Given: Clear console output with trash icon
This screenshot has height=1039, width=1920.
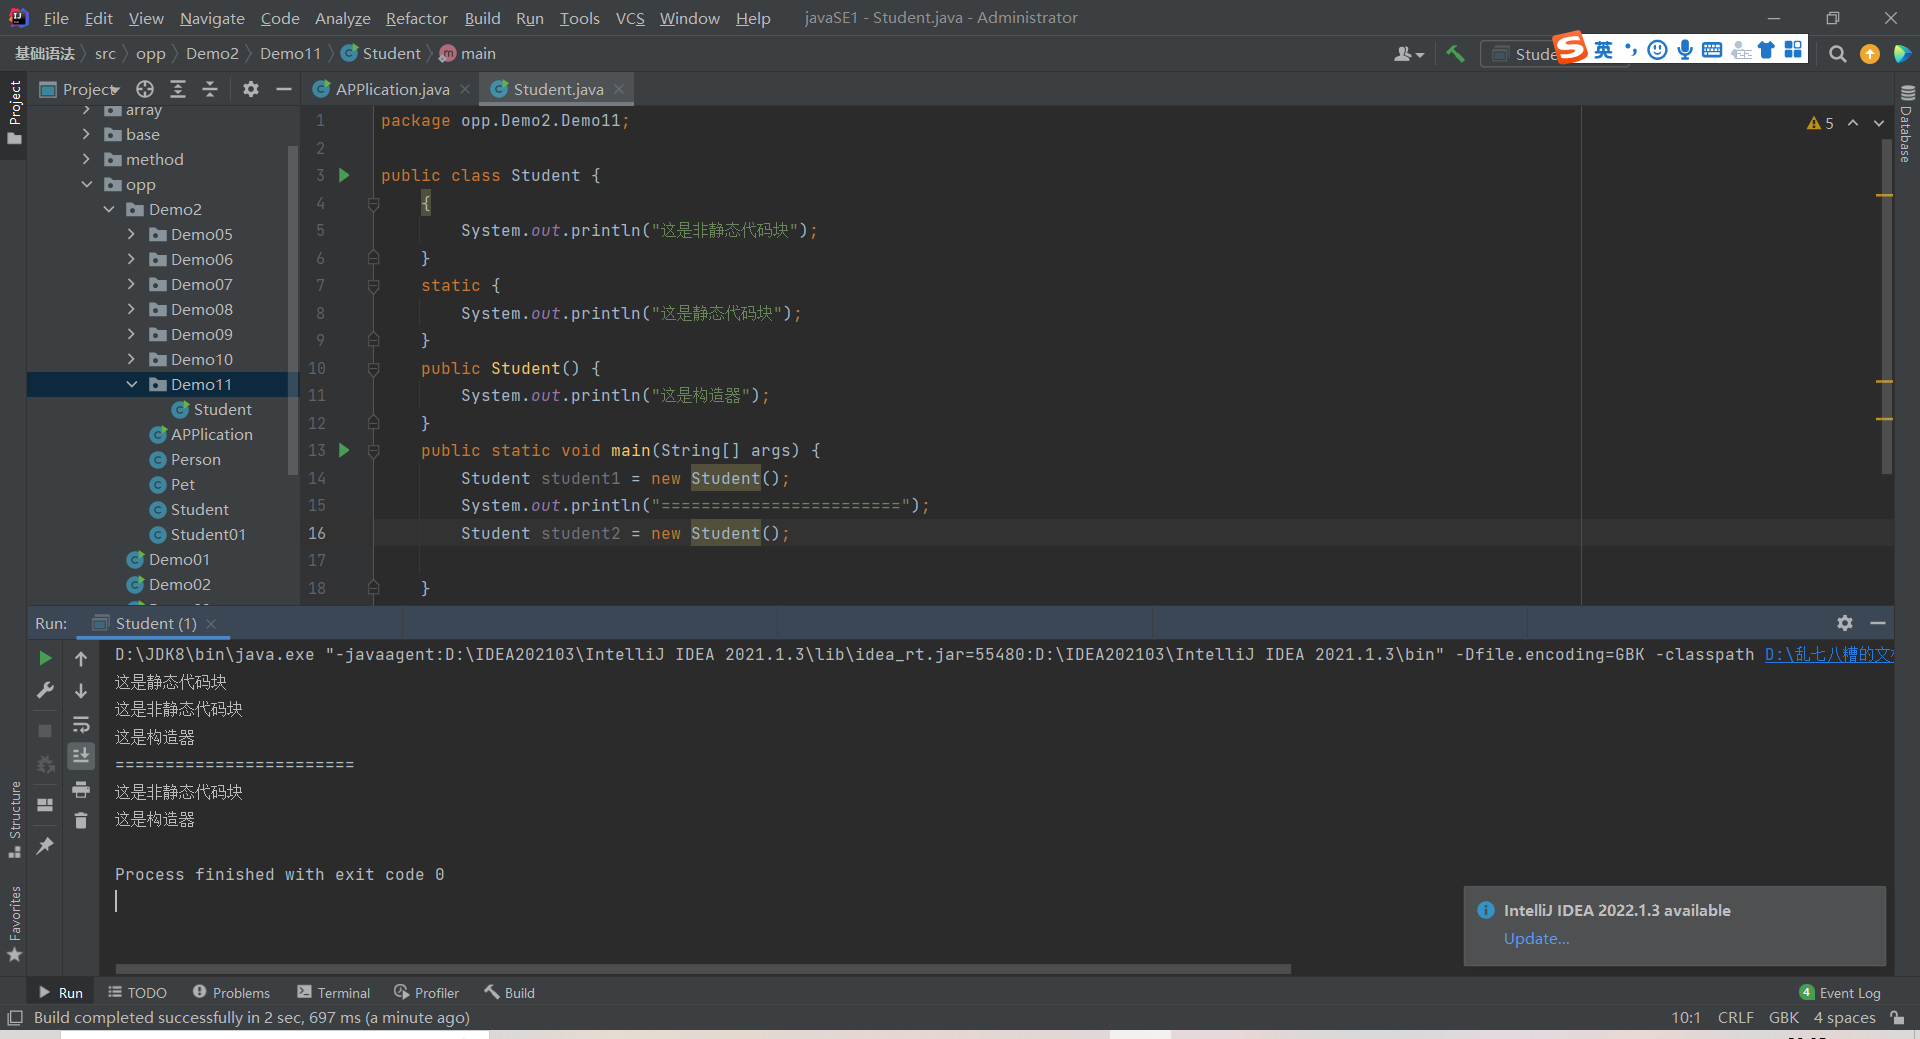Looking at the screenshot, I should (x=81, y=820).
